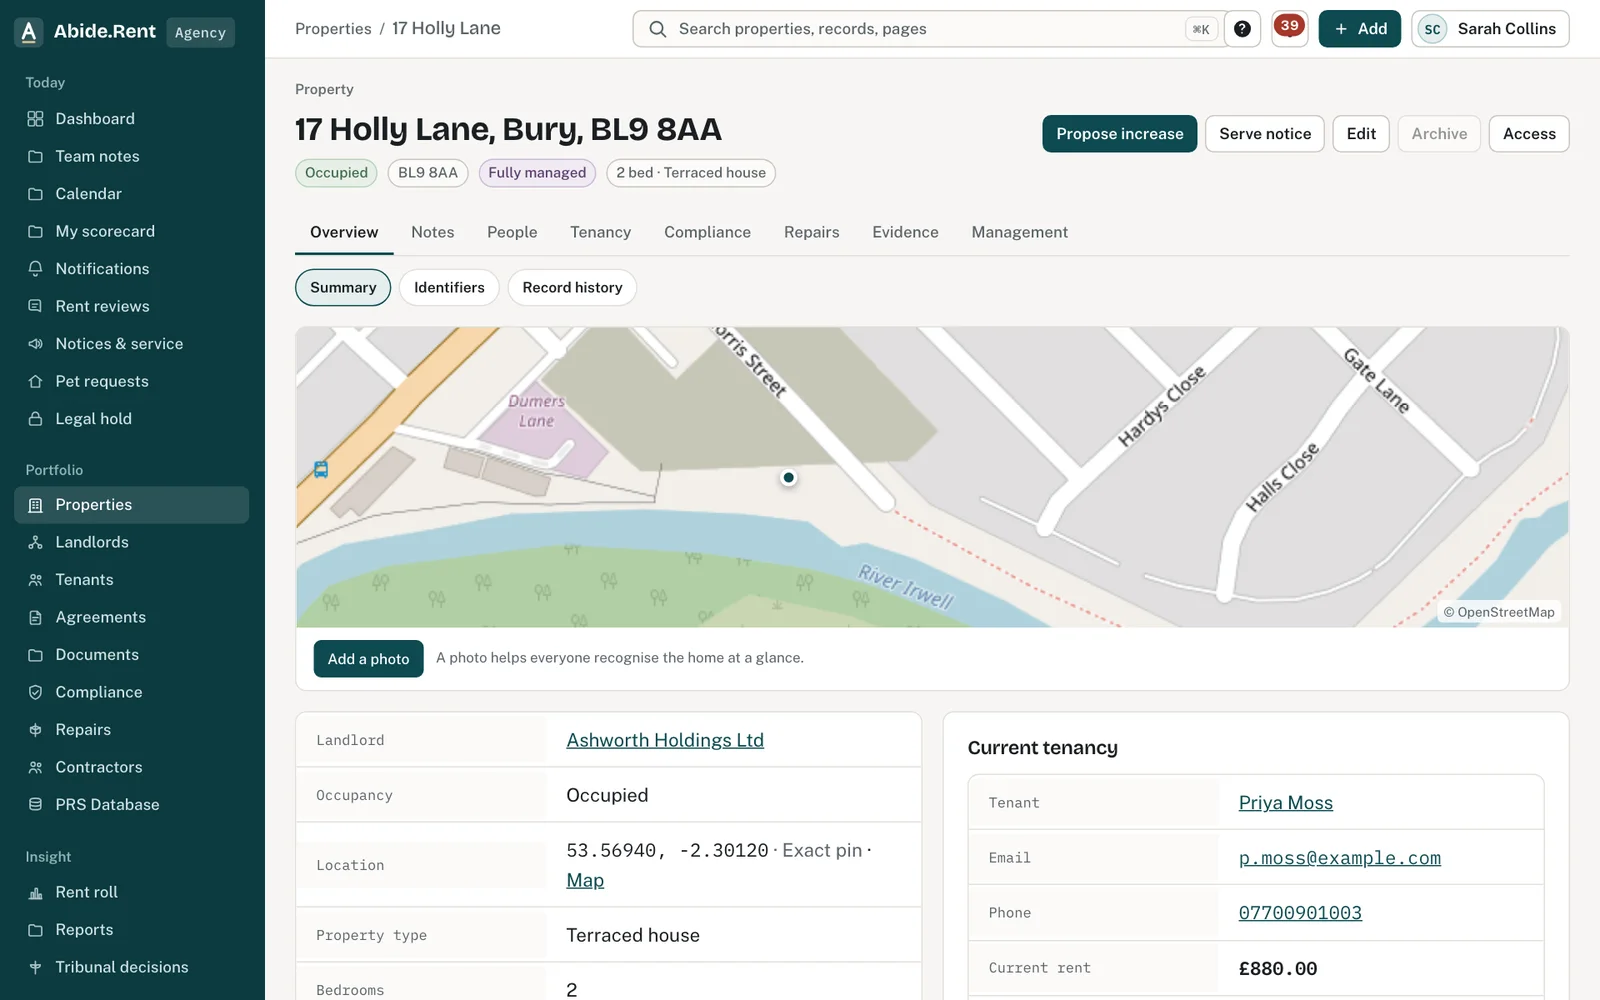Image resolution: width=1600 pixels, height=1000 pixels.
Task: Open Dashboard icon in sidebar
Action: (35, 119)
